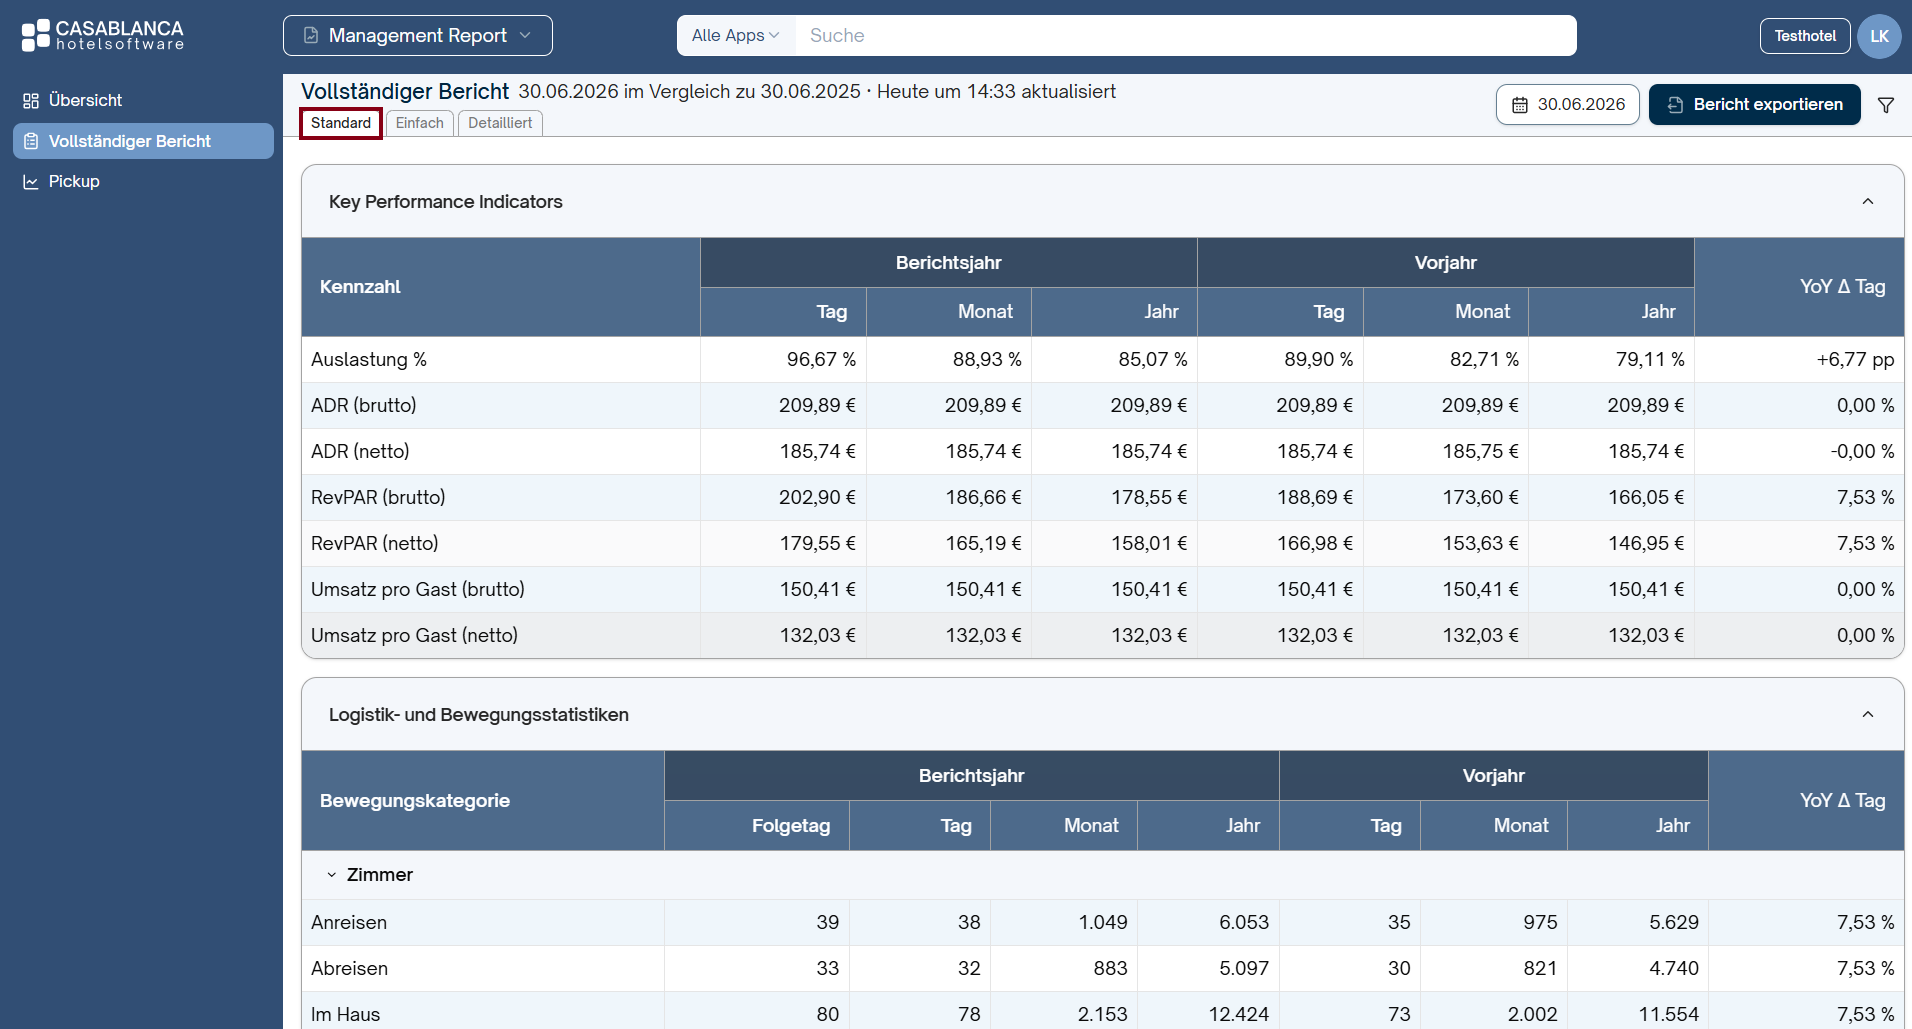
Task: Click the -0,00 % ADR netto delta
Action: point(1862,451)
